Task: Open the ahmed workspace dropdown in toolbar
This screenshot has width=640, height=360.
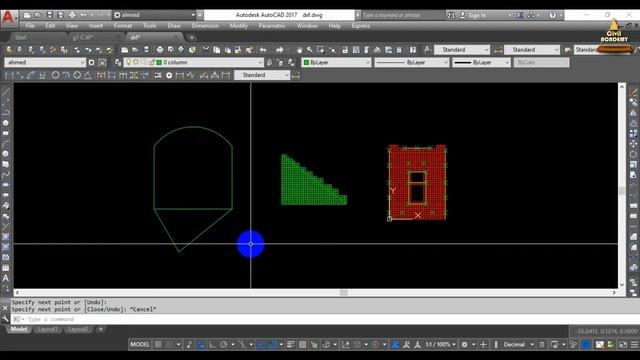Action: pos(45,62)
